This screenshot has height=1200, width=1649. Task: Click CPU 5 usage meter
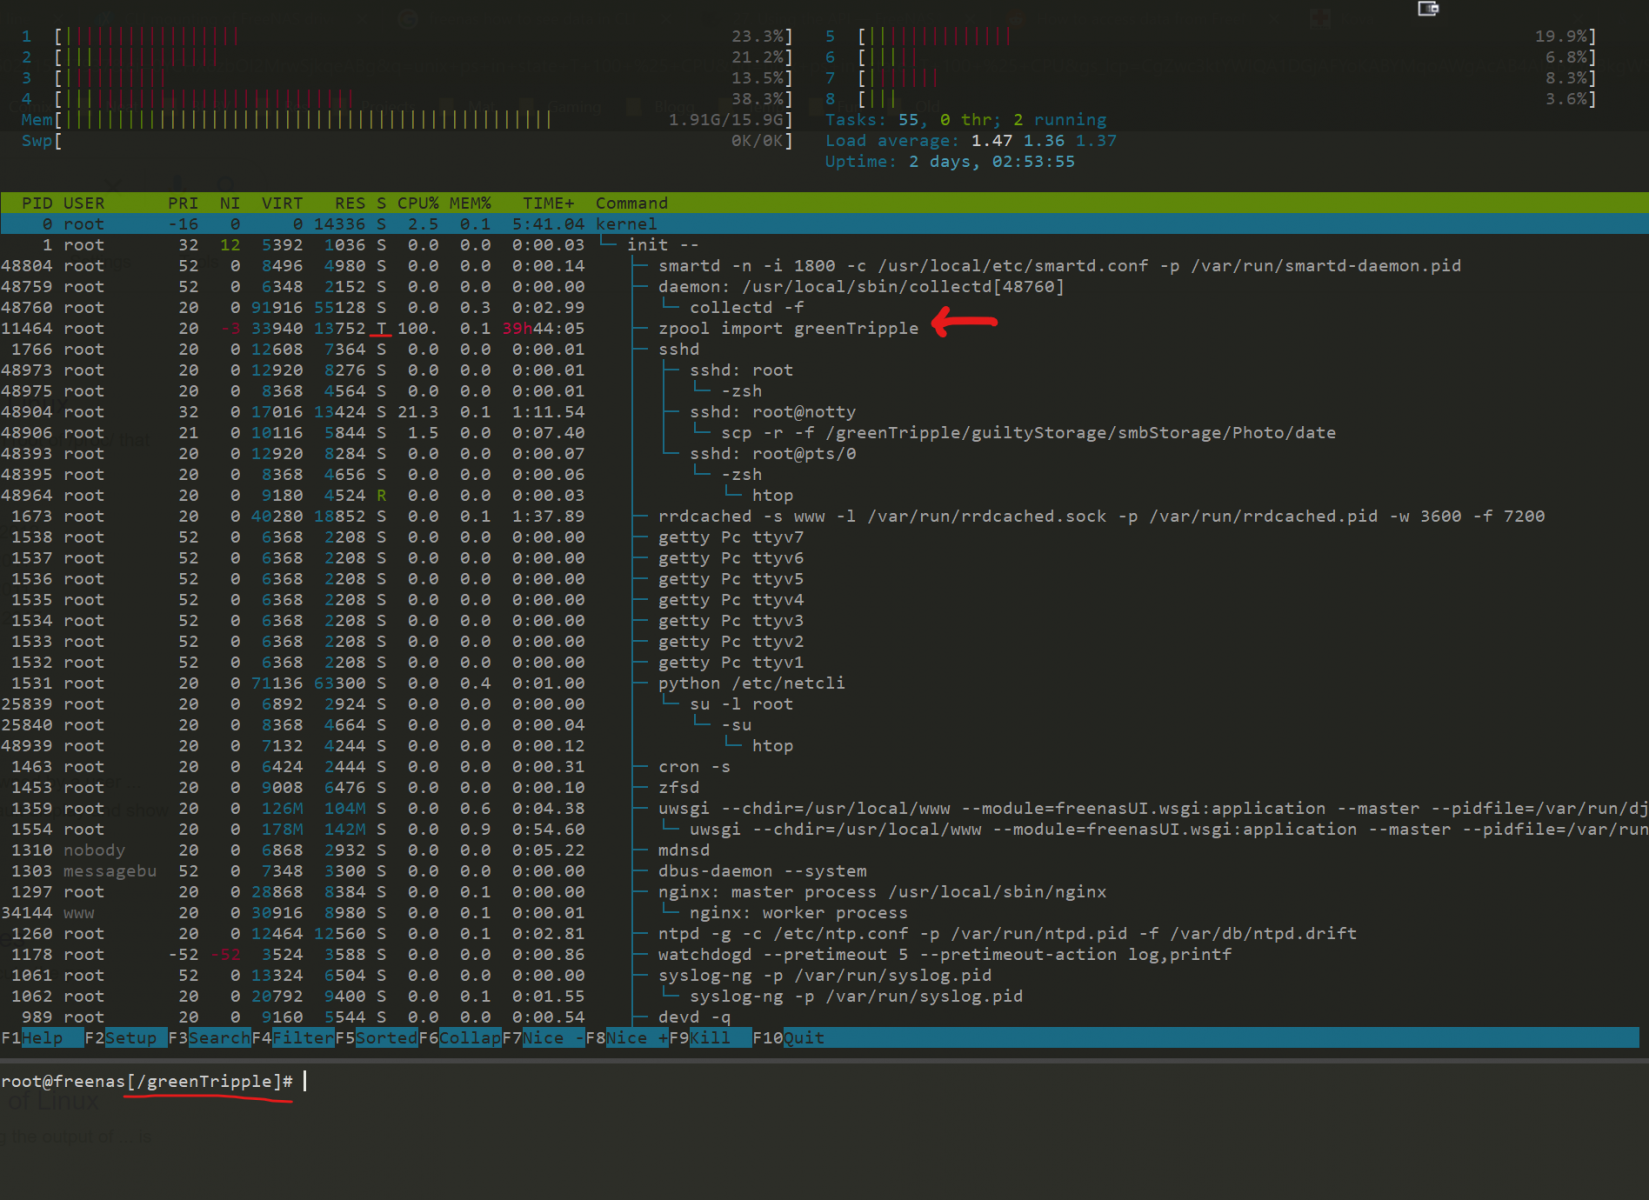point(1211,37)
